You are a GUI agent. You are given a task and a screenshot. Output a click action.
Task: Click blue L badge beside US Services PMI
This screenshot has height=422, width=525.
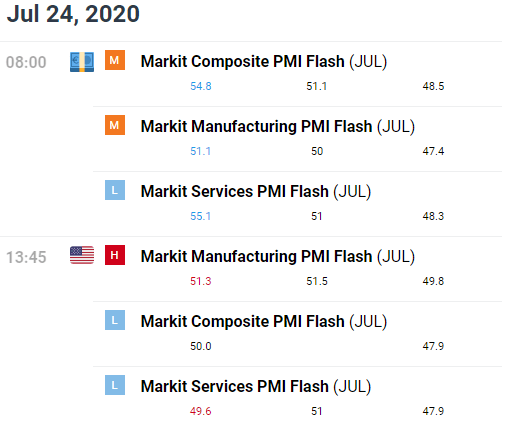tap(115, 385)
